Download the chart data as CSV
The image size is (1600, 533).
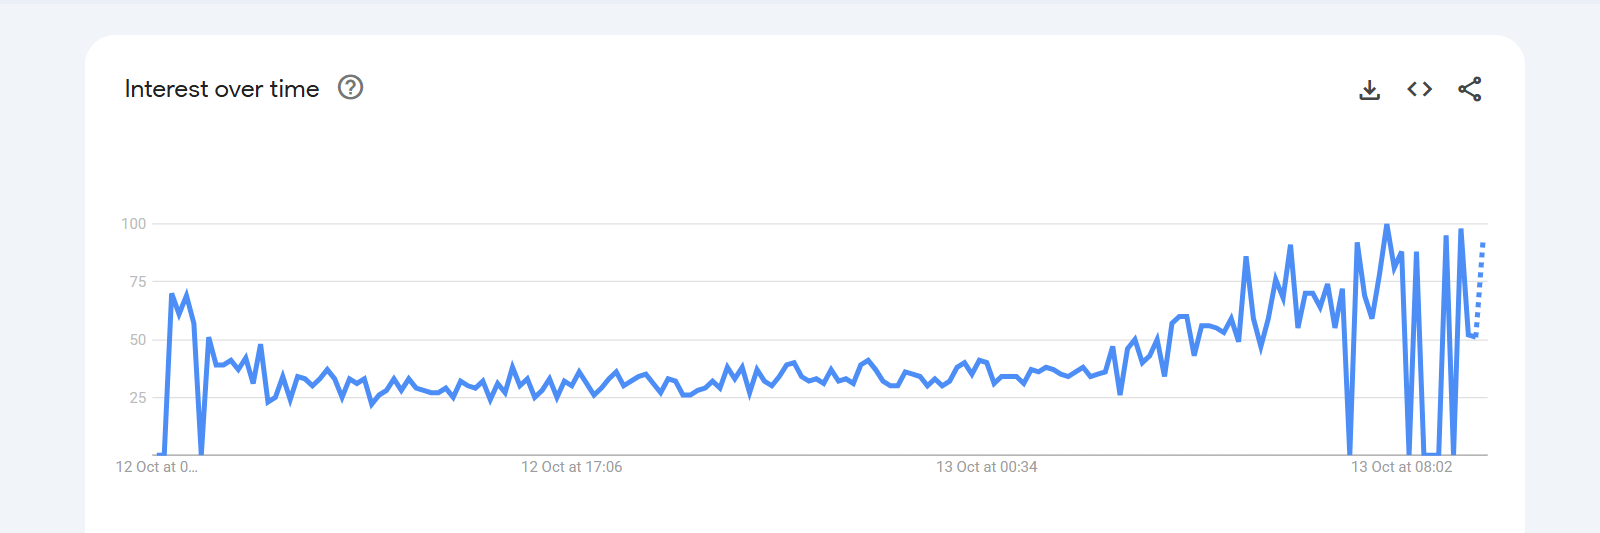pyautogui.click(x=1370, y=90)
